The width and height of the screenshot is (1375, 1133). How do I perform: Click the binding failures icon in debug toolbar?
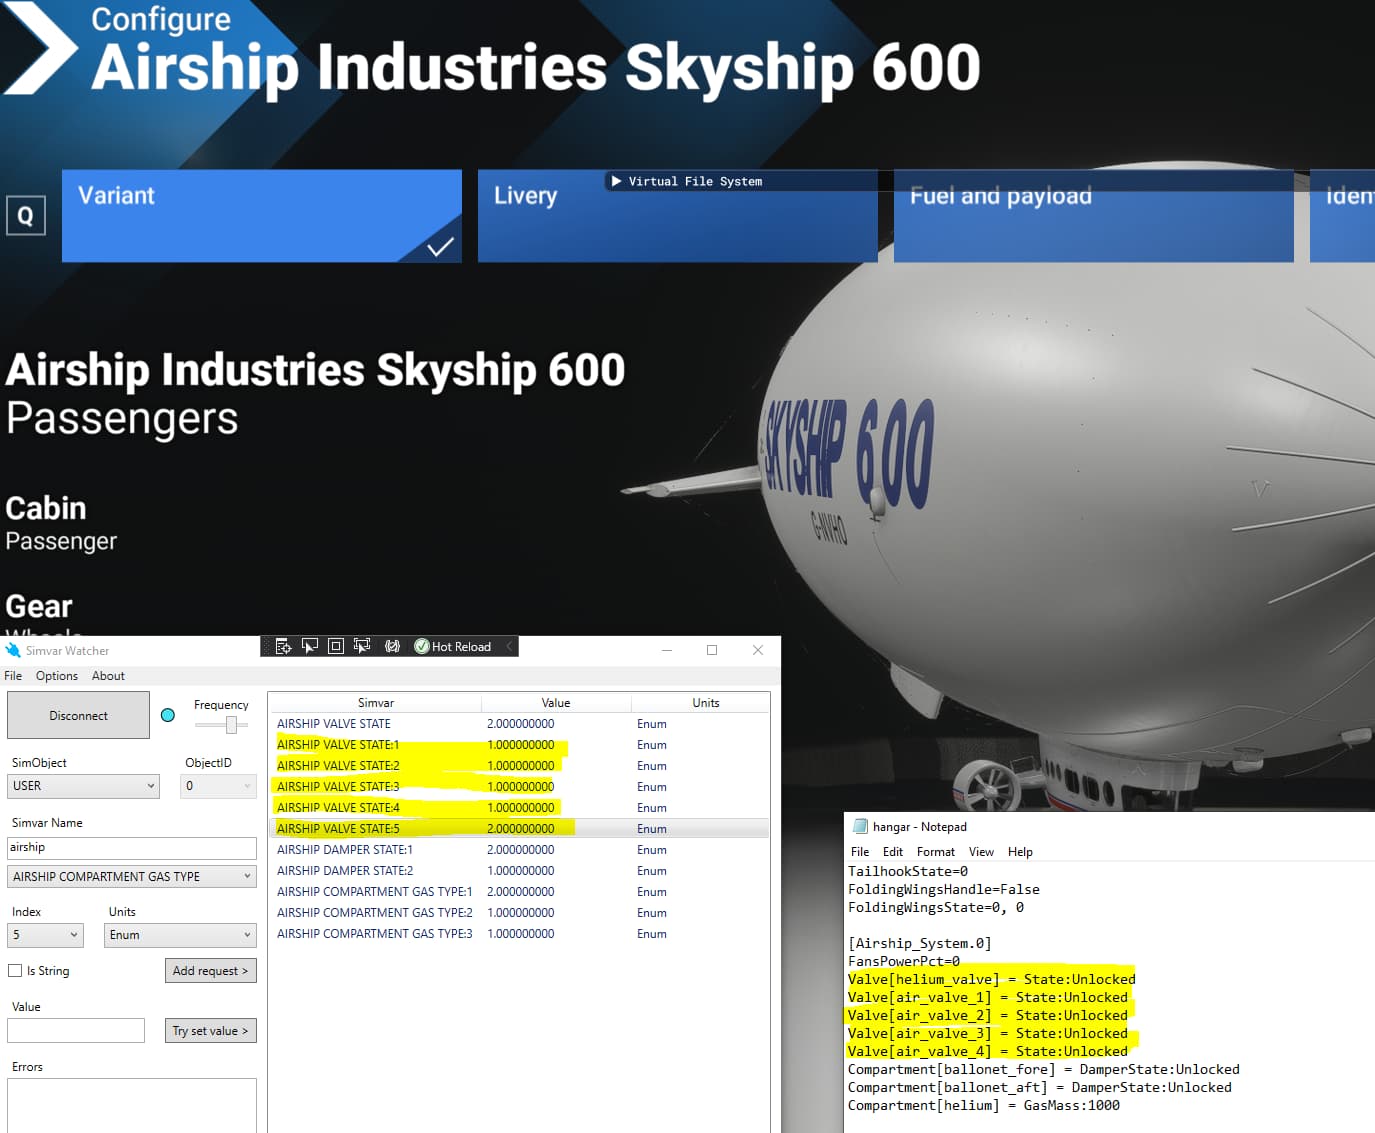(393, 646)
